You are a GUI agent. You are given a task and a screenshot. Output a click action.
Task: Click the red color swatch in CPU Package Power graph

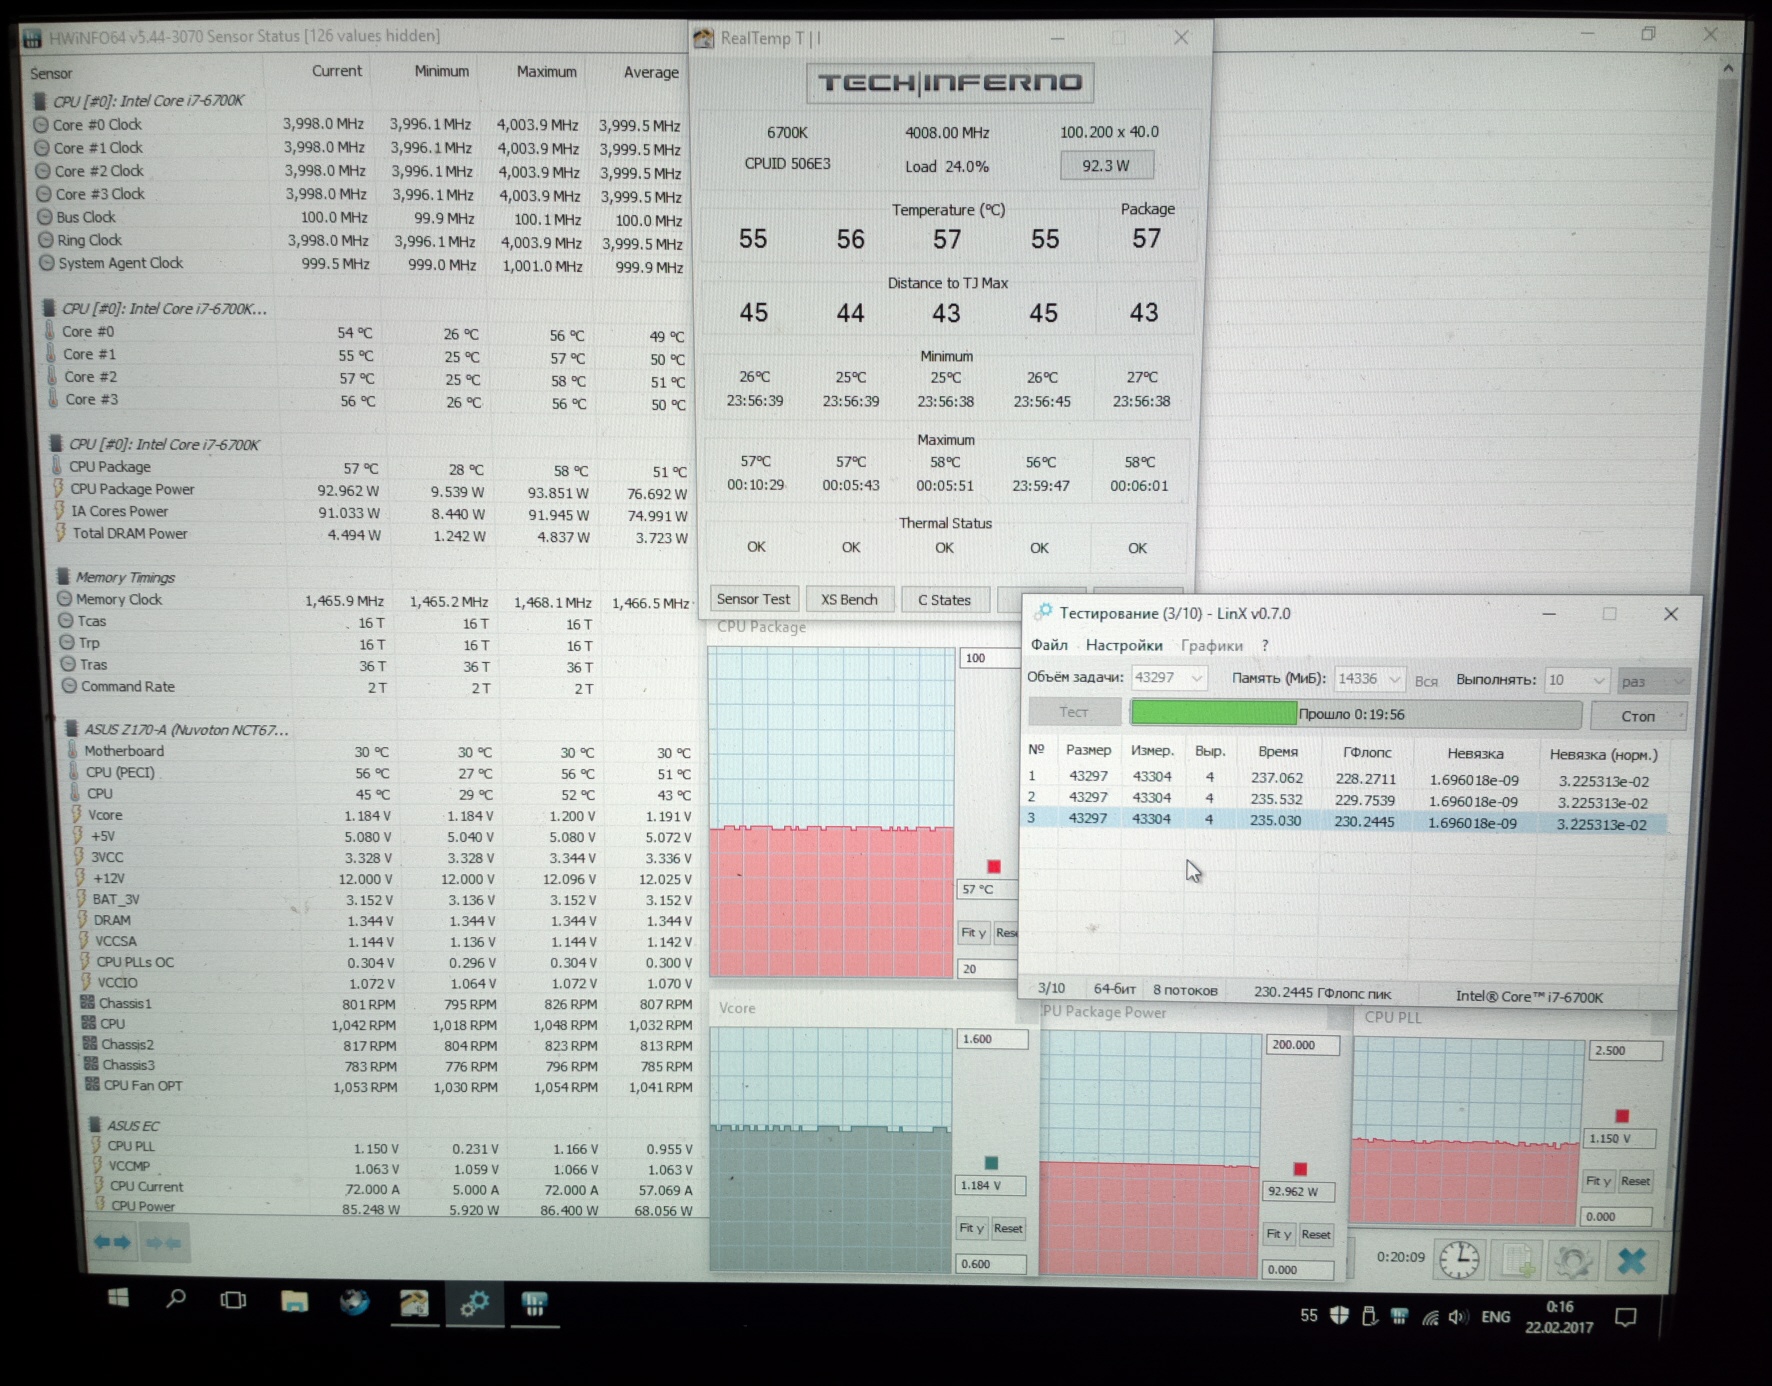pyautogui.click(x=1300, y=1169)
